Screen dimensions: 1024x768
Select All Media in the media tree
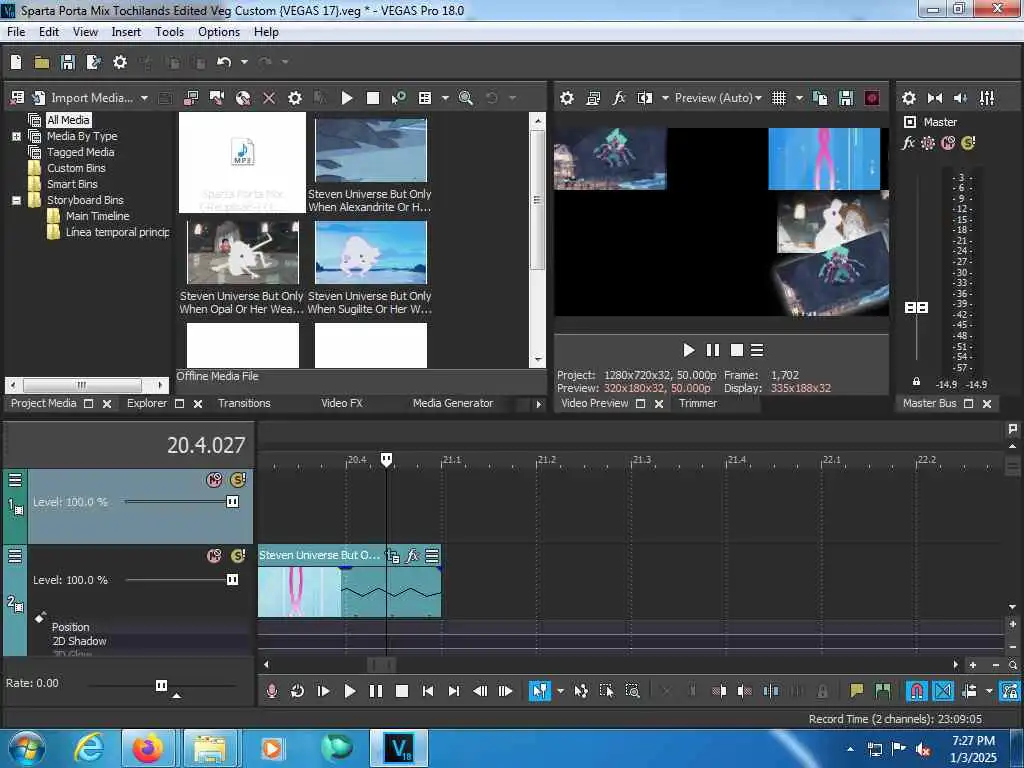(x=69, y=120)
